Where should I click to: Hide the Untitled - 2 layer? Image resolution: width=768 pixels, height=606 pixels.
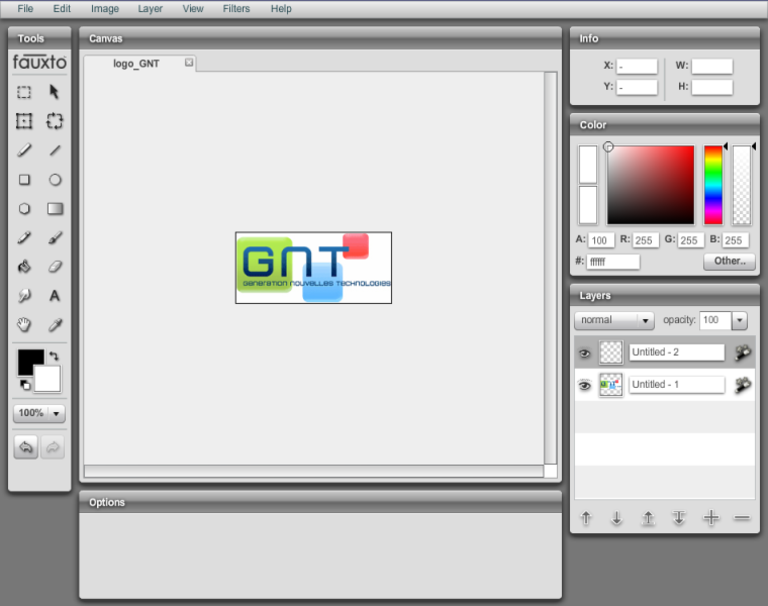[584, 354]
